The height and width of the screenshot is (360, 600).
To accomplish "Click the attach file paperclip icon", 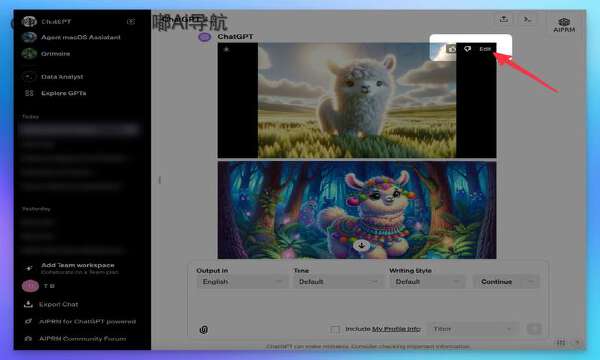I will 204,329.
